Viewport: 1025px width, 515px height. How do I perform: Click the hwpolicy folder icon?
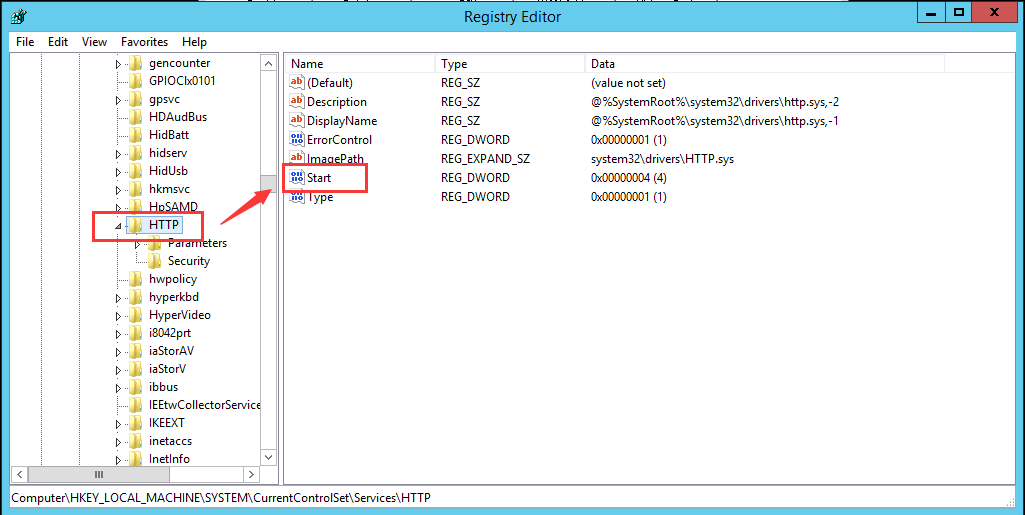pyautogui.click(x=135, y=279)
